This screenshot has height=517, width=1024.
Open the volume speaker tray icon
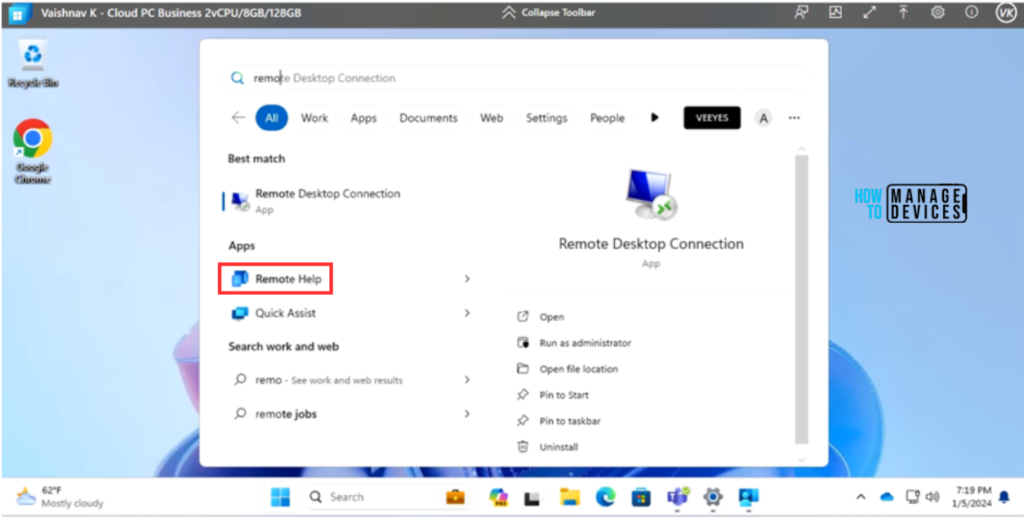(933, 497)
